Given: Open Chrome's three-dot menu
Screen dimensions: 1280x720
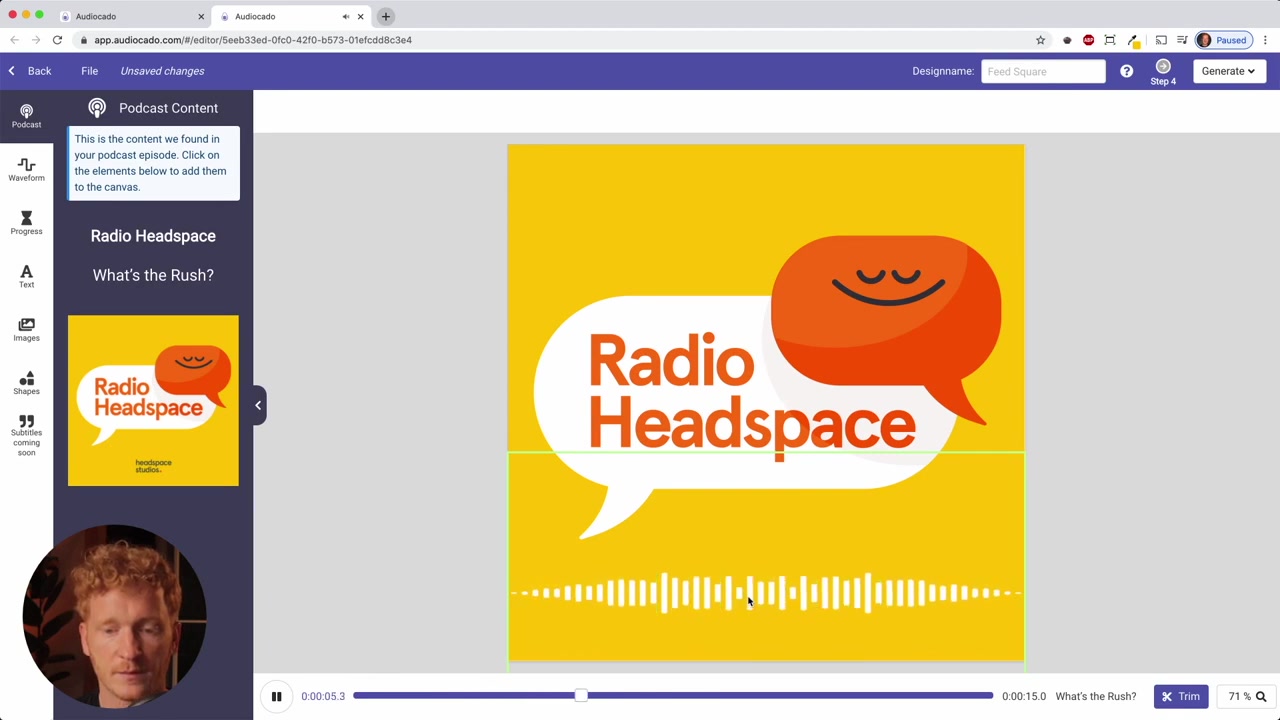Looking at the screenshot, I should coord(1265,40).
